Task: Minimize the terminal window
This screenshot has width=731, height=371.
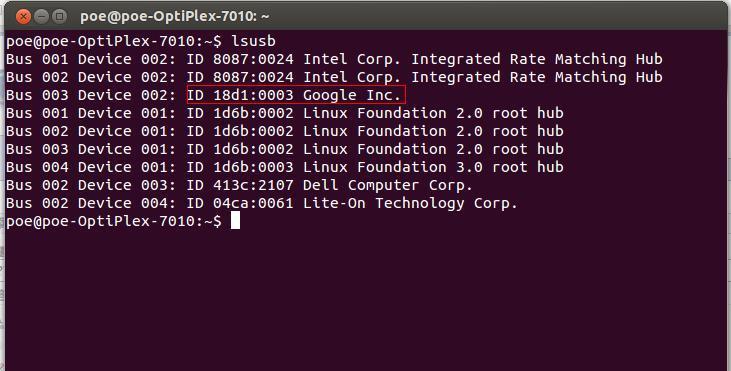Action: (41, 17)
